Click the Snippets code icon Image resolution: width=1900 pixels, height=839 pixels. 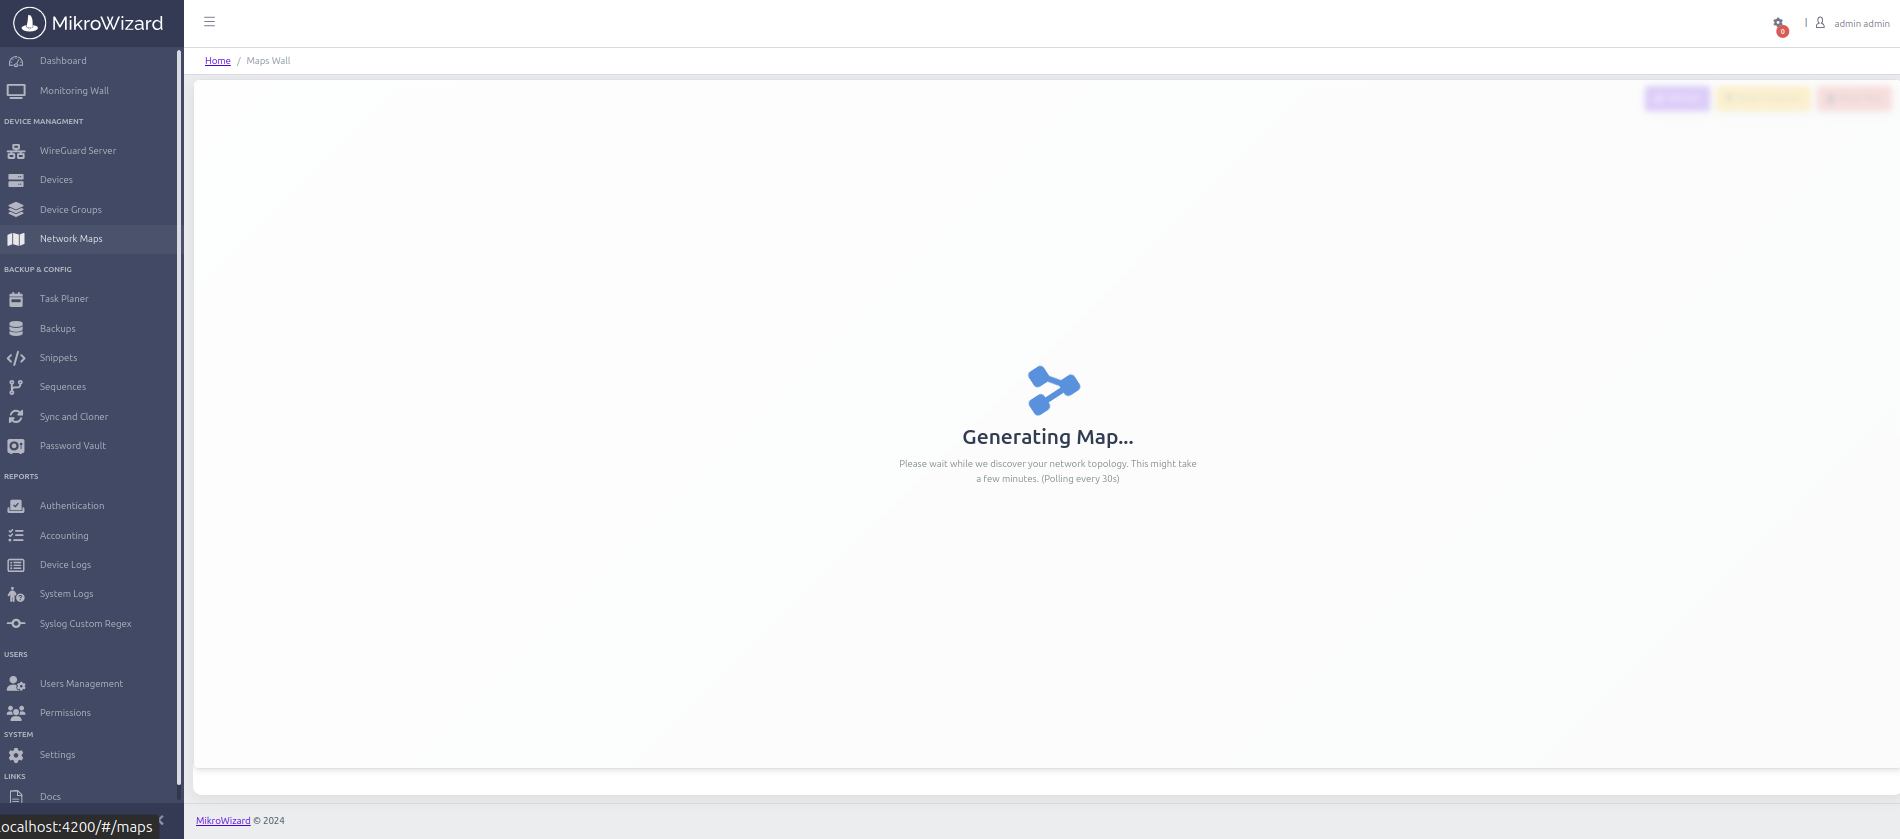(x=16, y=358)
